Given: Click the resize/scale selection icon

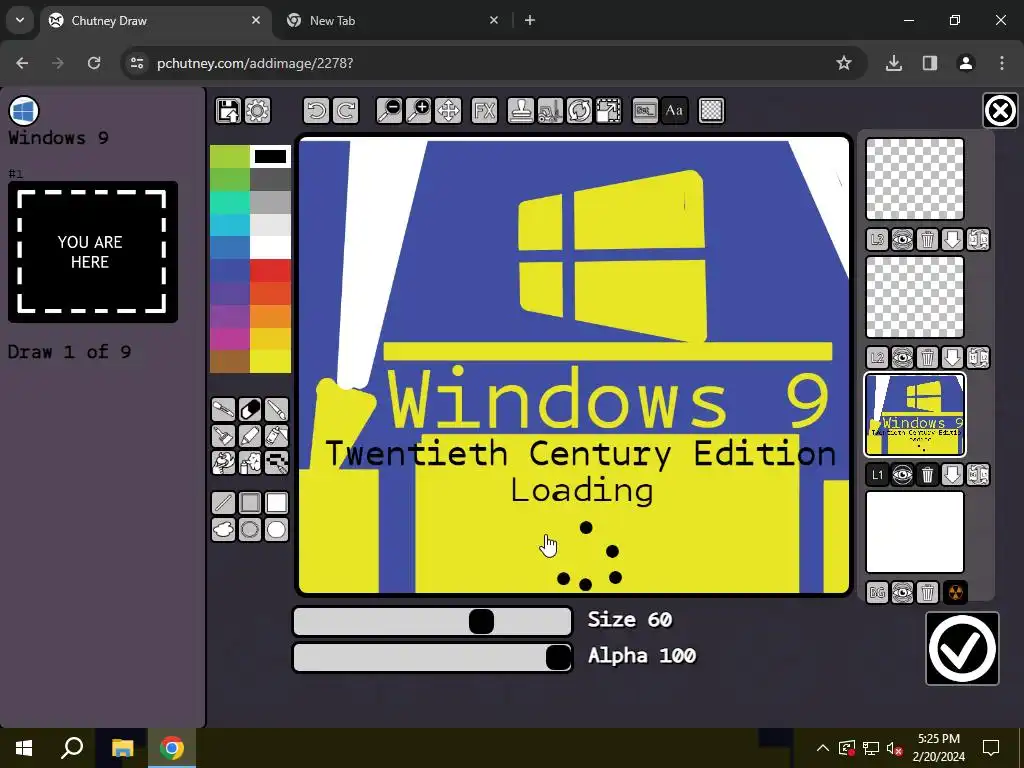Looking at the screenshot, I should (x=608, y=110).
